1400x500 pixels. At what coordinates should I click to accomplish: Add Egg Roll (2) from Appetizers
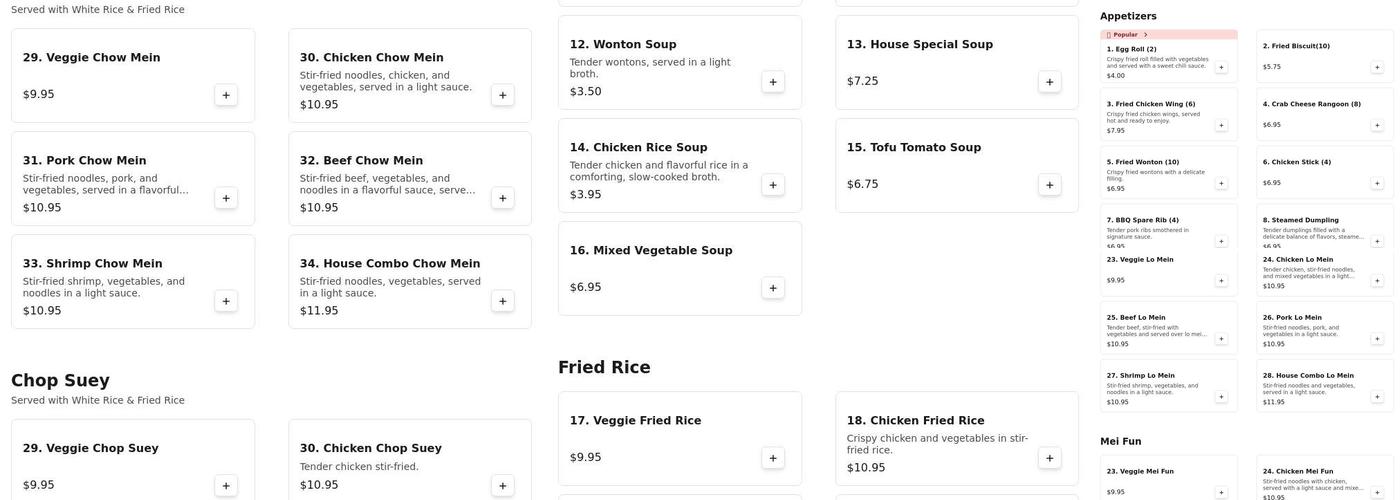(1221, 67)
